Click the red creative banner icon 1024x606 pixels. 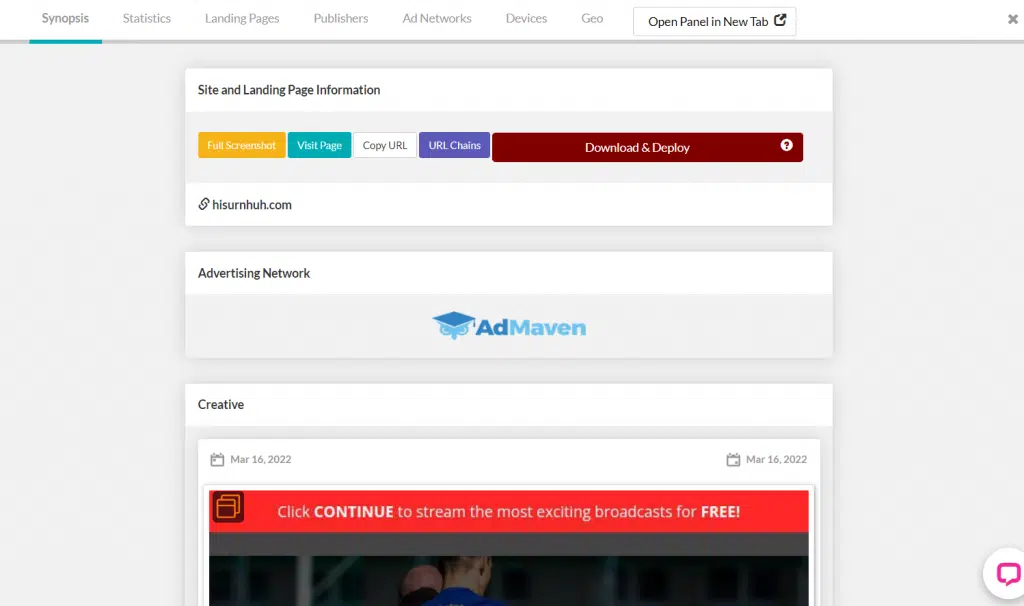[228, 508]
